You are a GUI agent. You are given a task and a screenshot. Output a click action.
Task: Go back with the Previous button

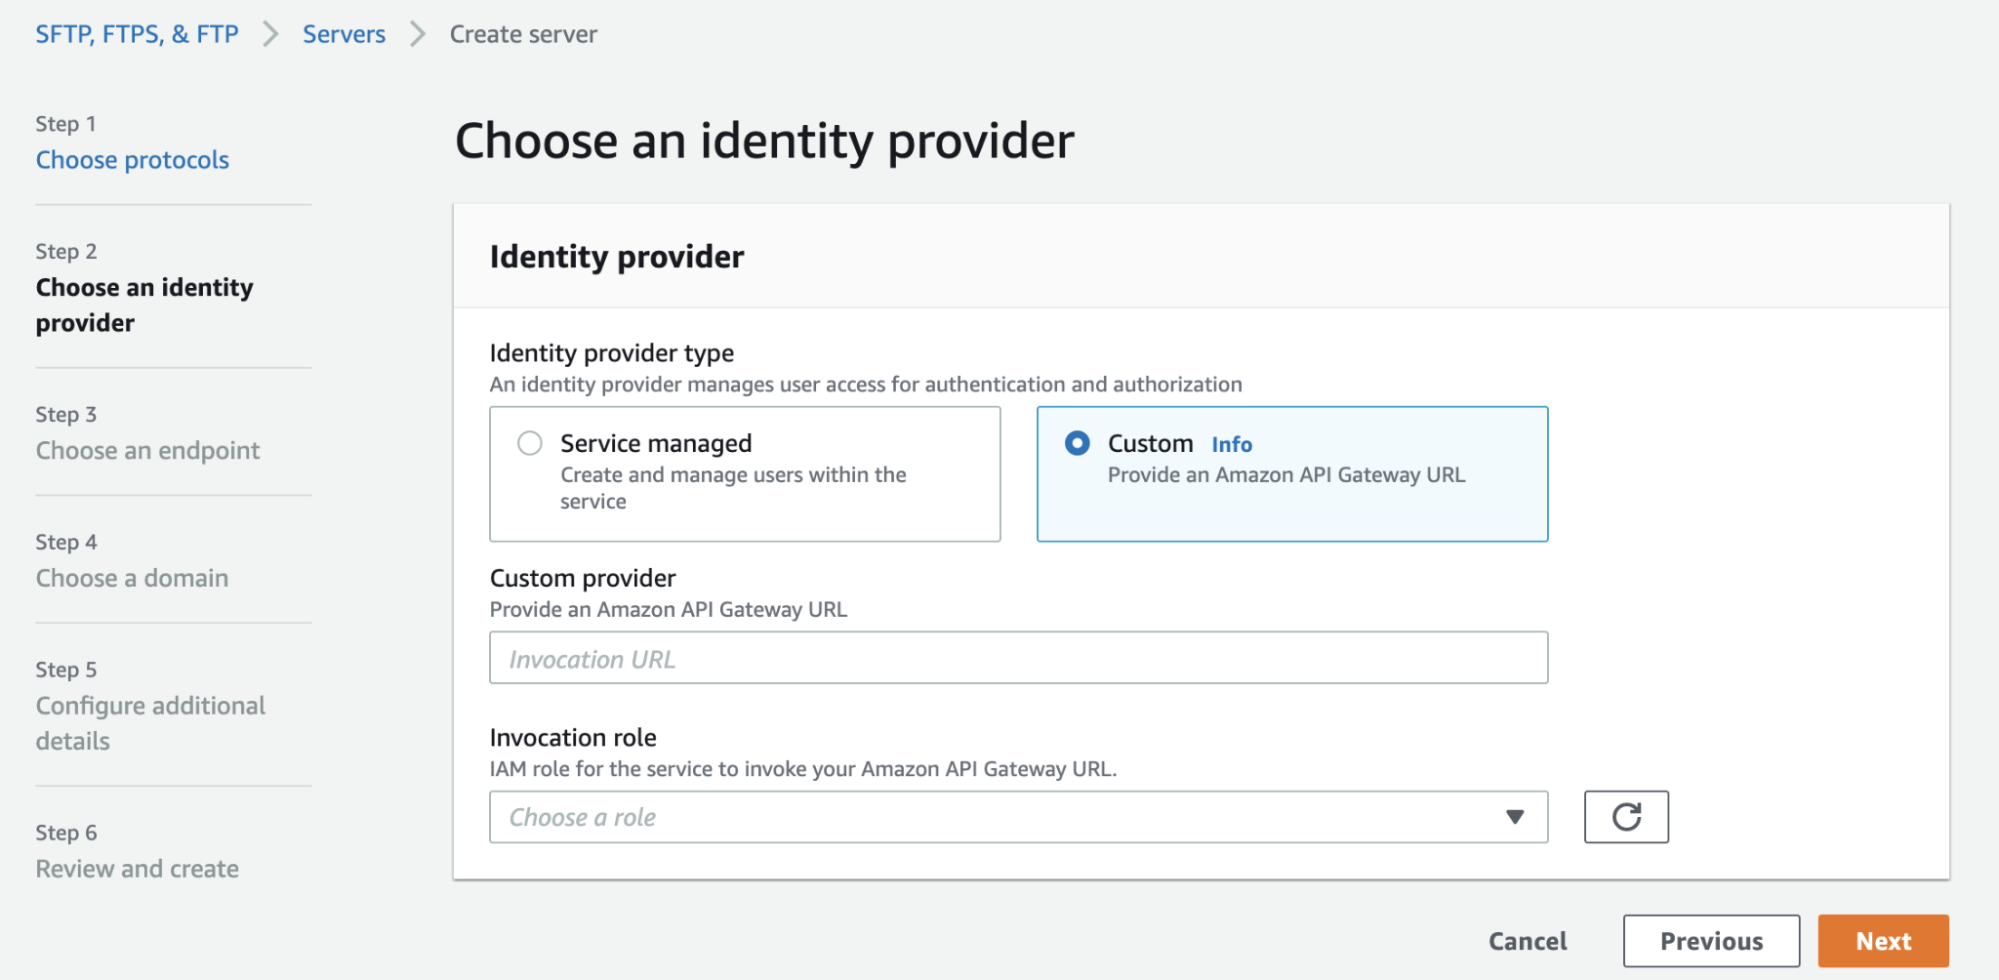point(1710,941)
